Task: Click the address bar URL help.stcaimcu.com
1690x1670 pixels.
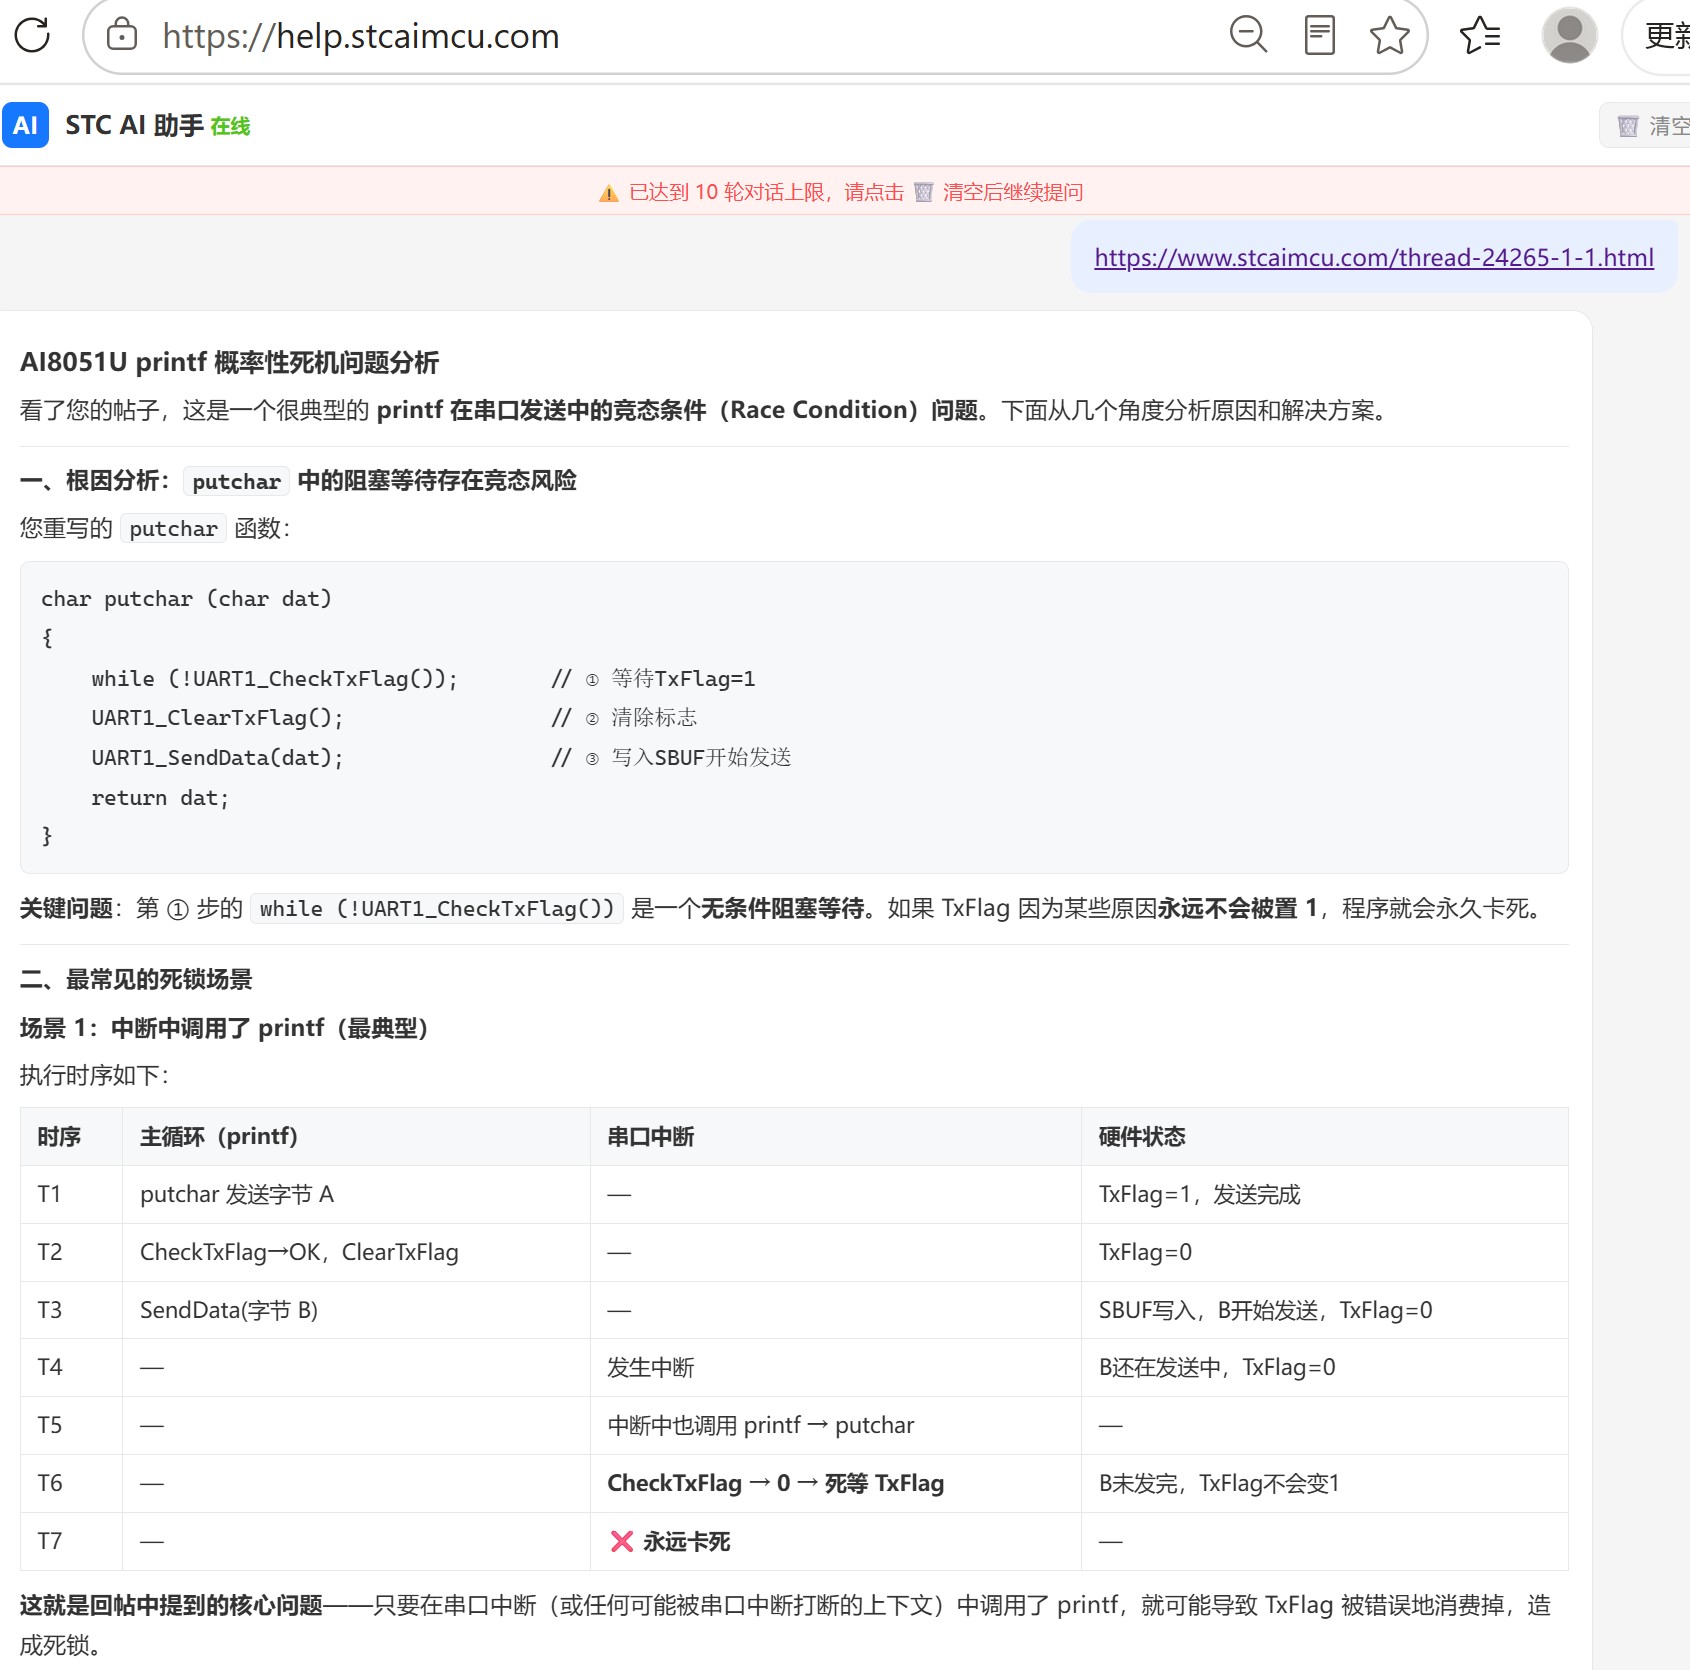Action: point(361,36)
